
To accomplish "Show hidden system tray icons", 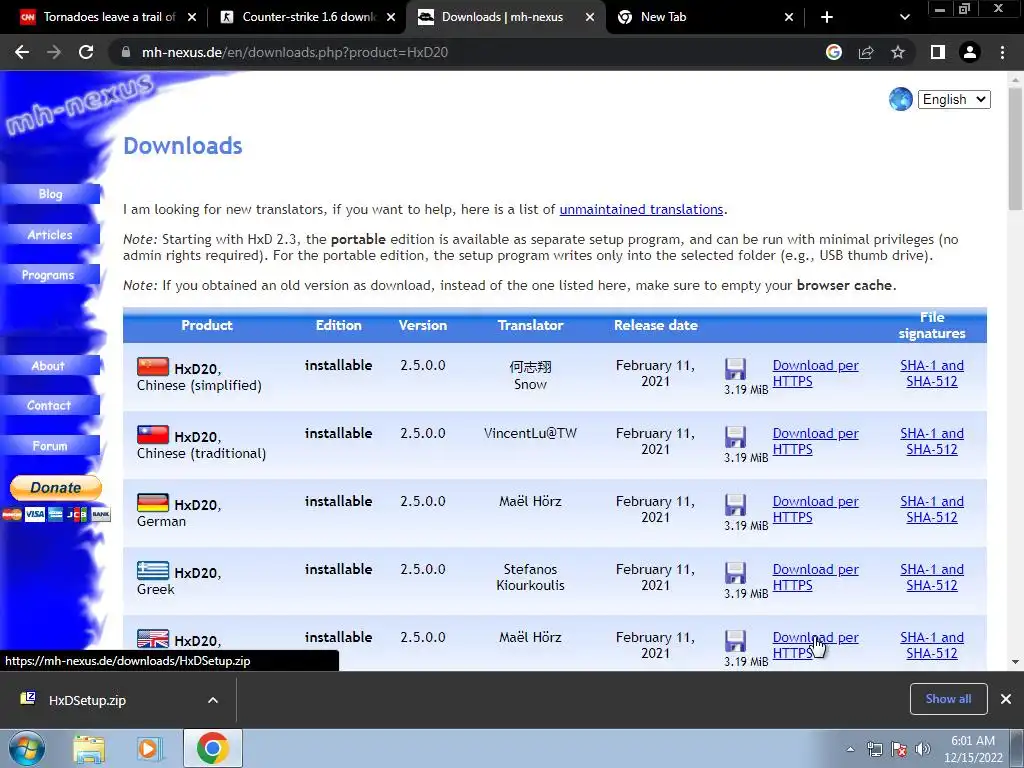I will coord(850,749).
